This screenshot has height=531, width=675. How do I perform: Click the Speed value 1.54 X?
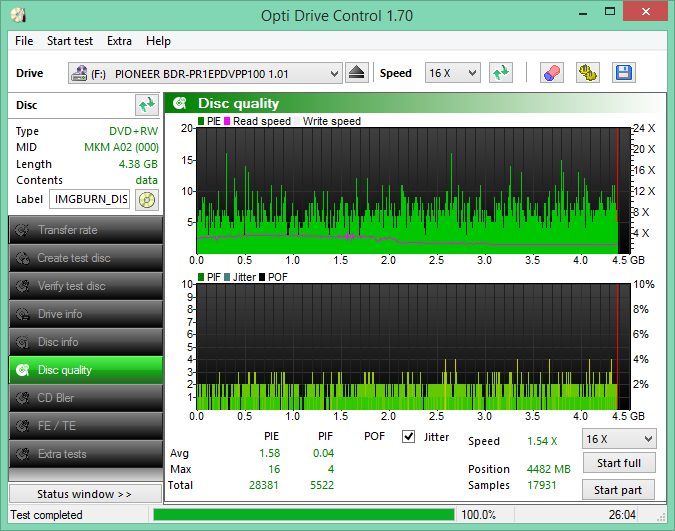pos(542,441)
